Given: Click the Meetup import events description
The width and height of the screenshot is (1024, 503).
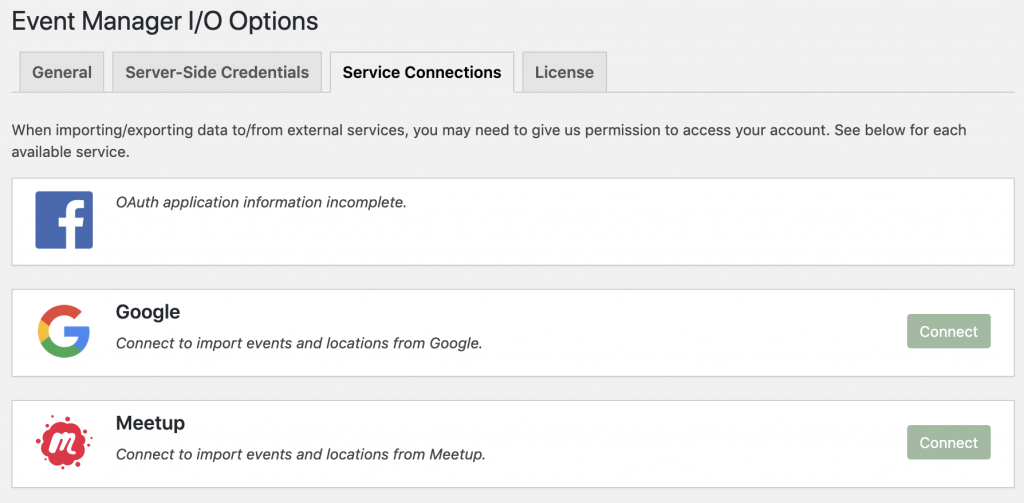Looking at the screenshot, I should pos(300,453).
